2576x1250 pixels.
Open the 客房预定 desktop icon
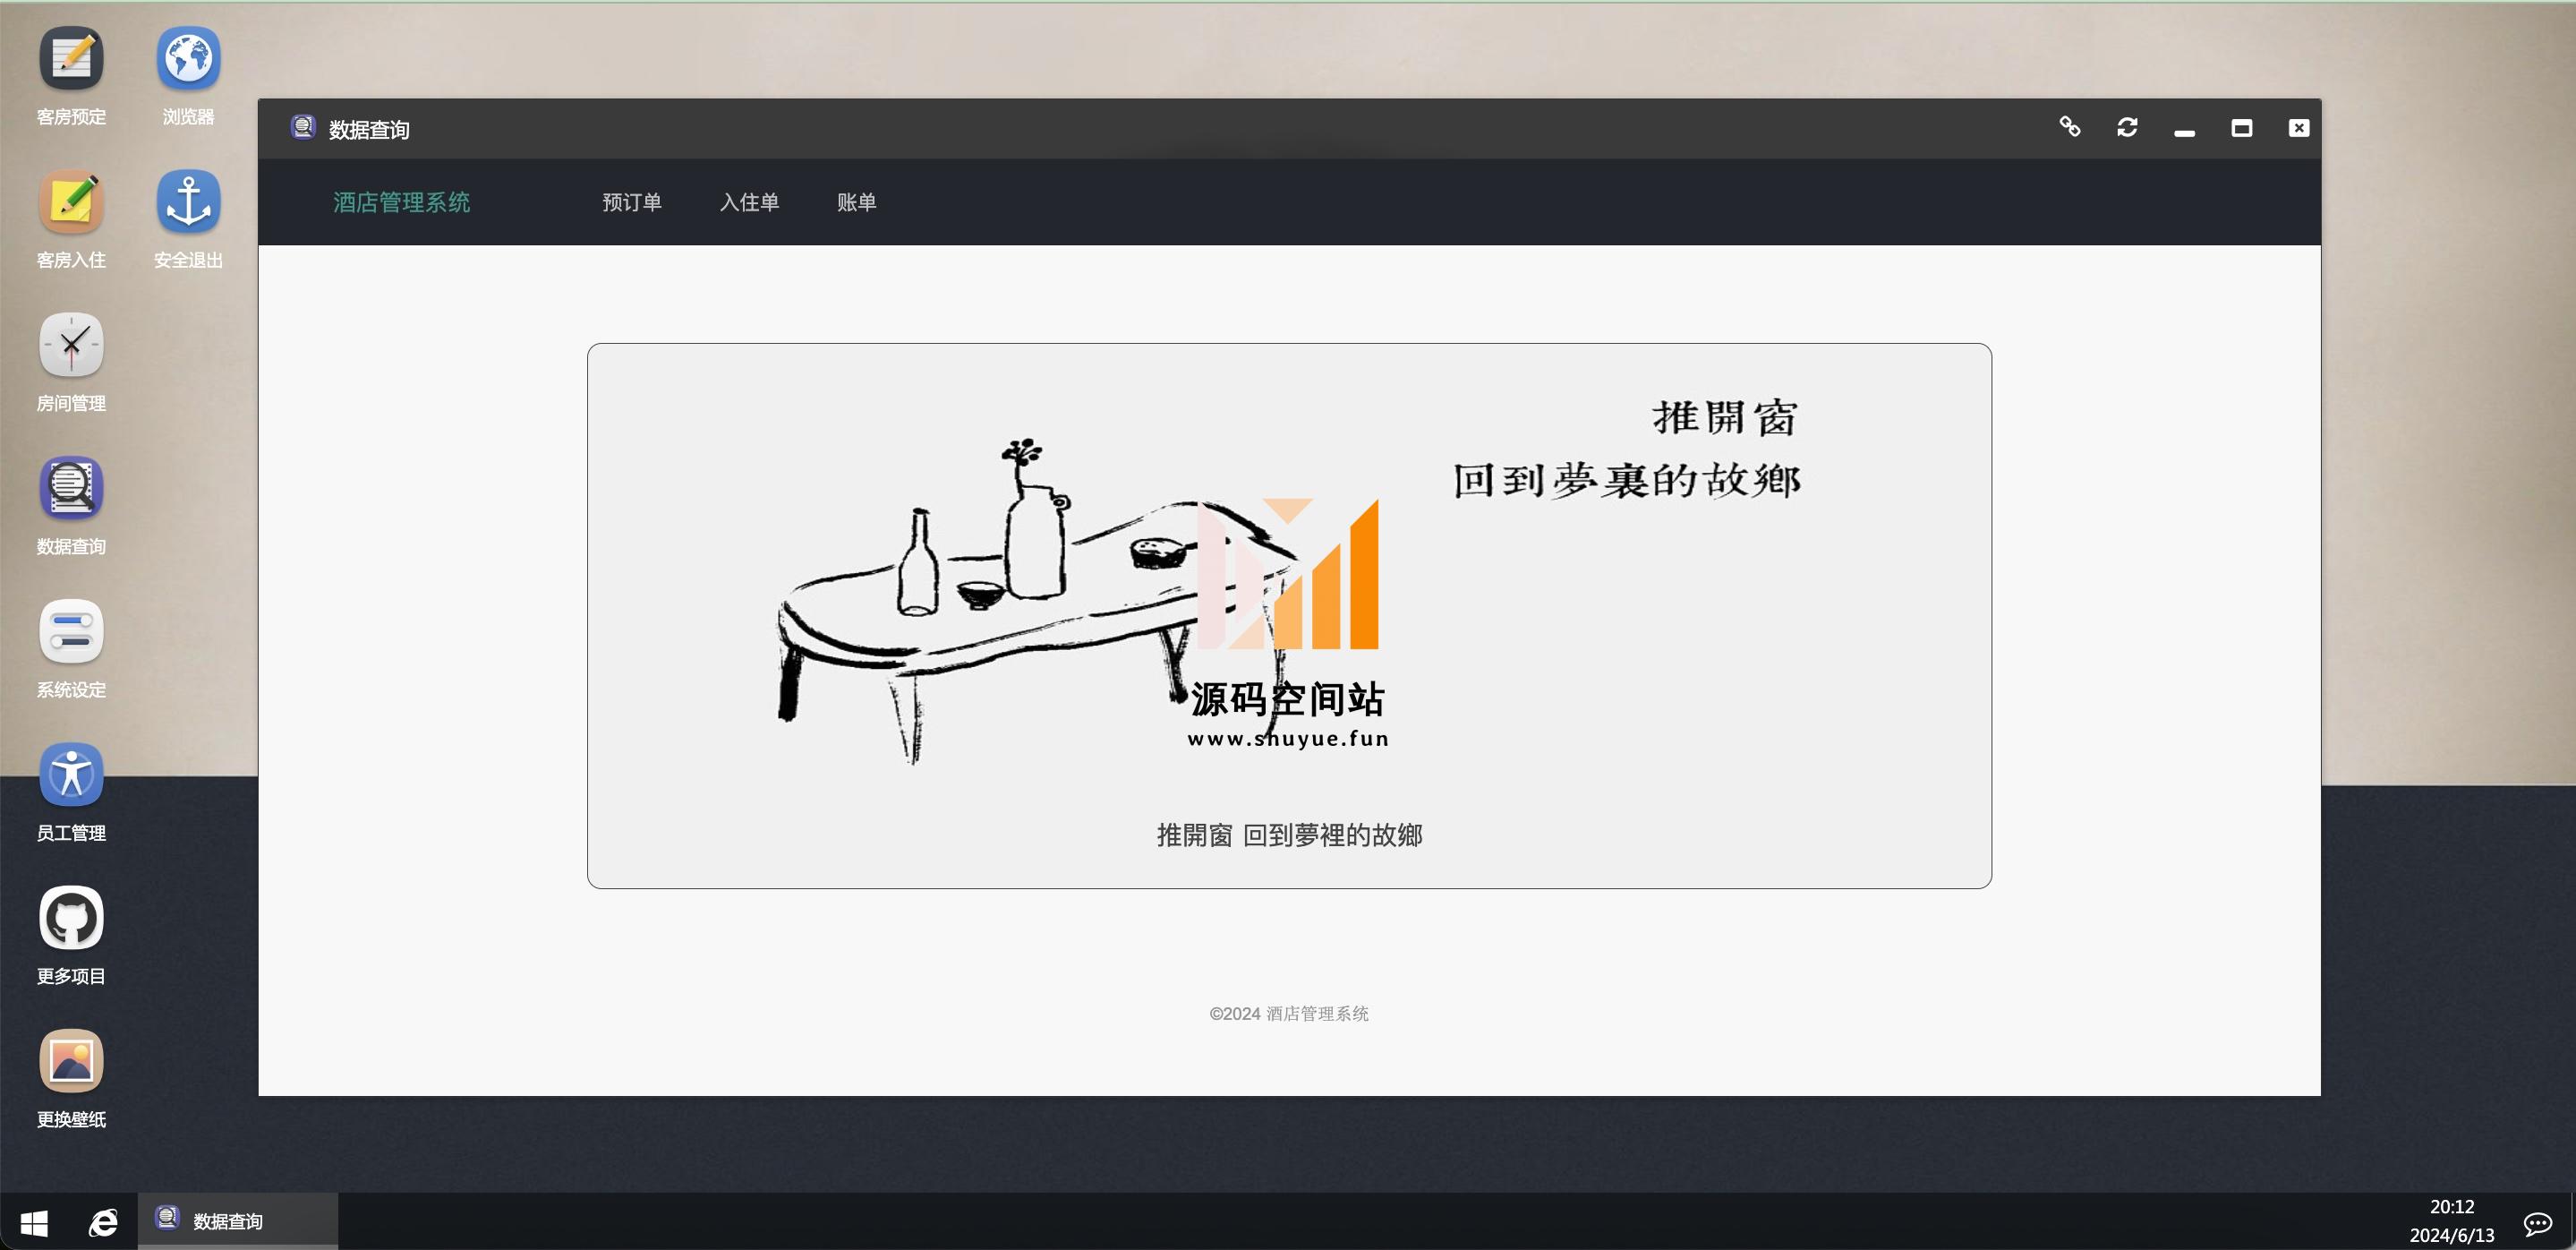[x=71, y=59]
